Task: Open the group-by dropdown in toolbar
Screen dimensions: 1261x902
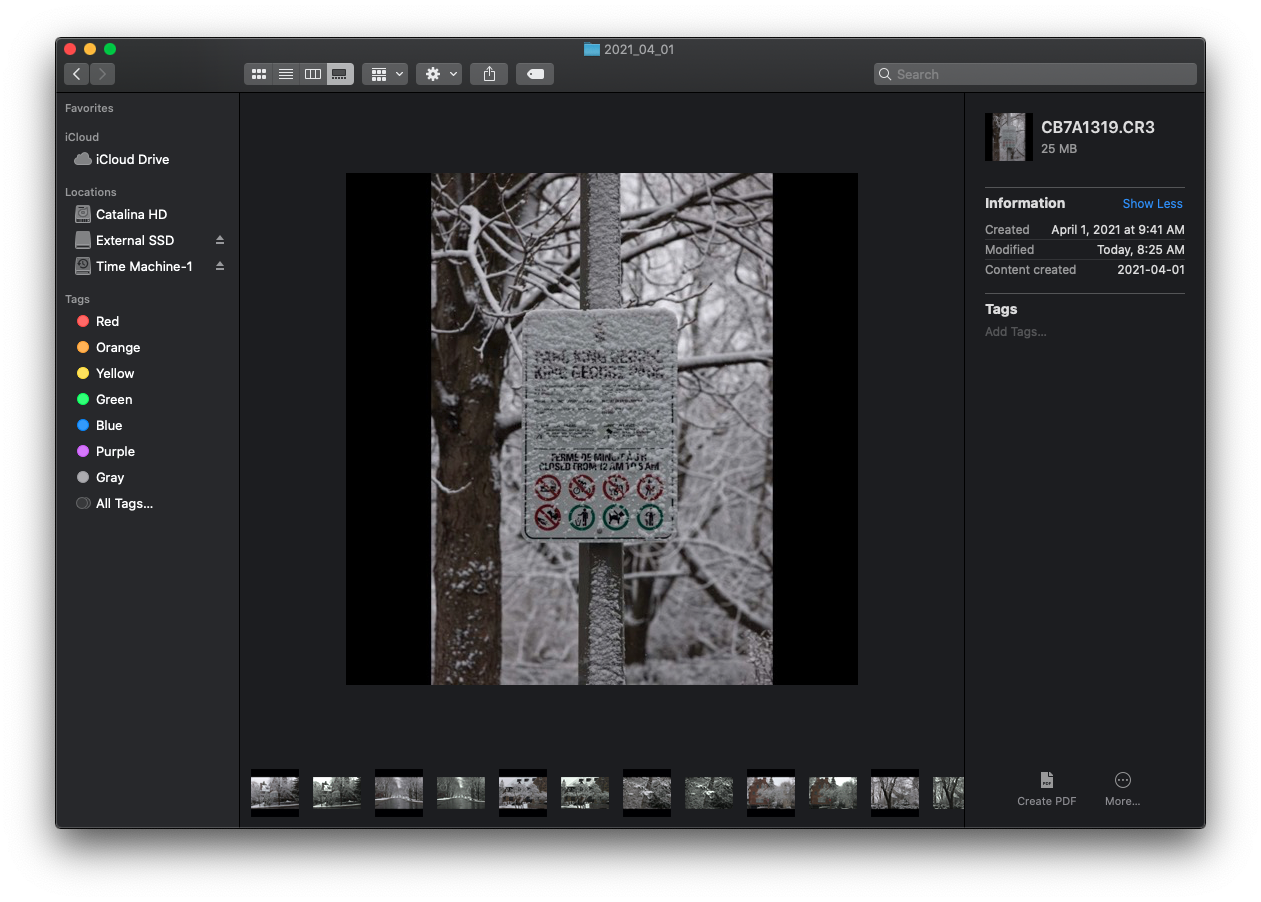Action: (385, 74)
